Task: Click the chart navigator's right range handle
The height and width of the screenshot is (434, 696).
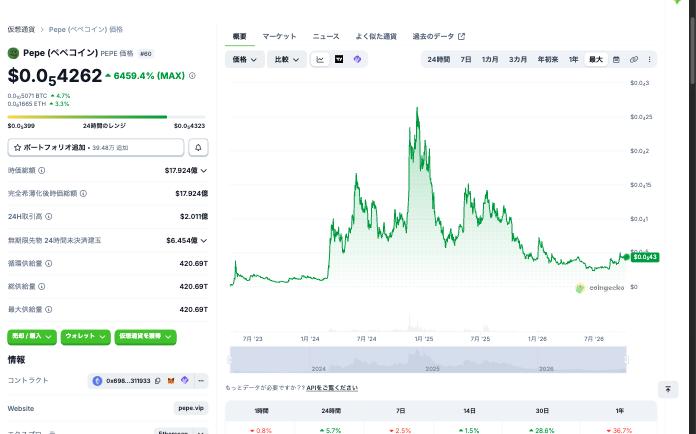Action: [x=626, y=360]
